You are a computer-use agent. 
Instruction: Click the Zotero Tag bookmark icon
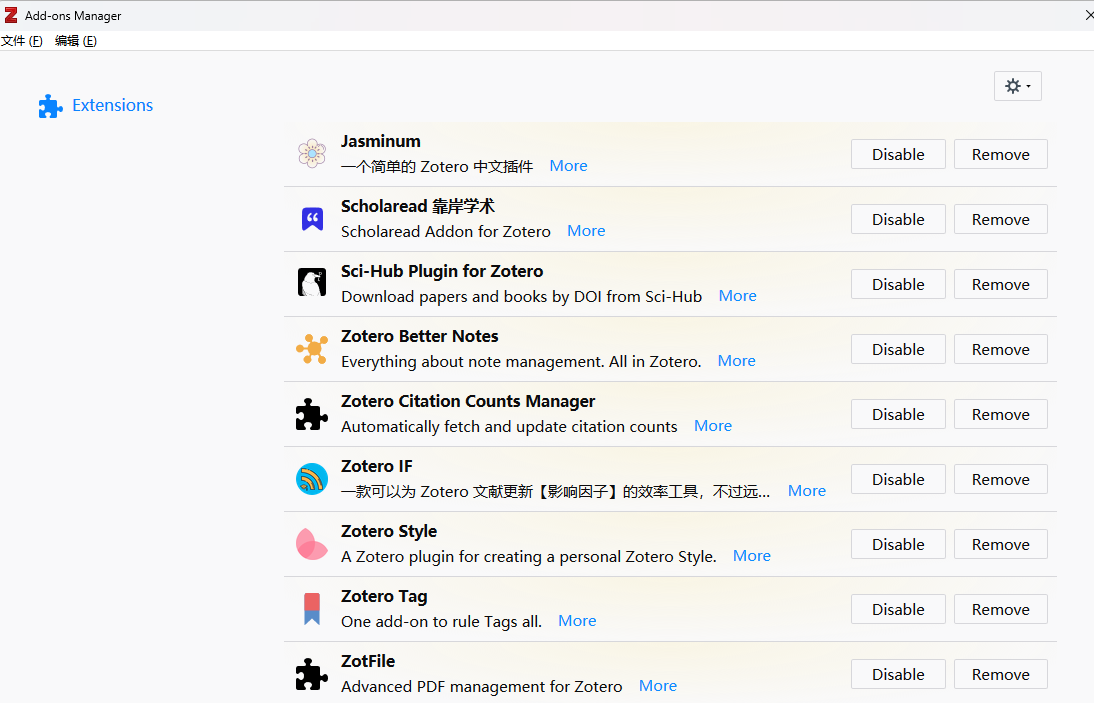[312, 609]
